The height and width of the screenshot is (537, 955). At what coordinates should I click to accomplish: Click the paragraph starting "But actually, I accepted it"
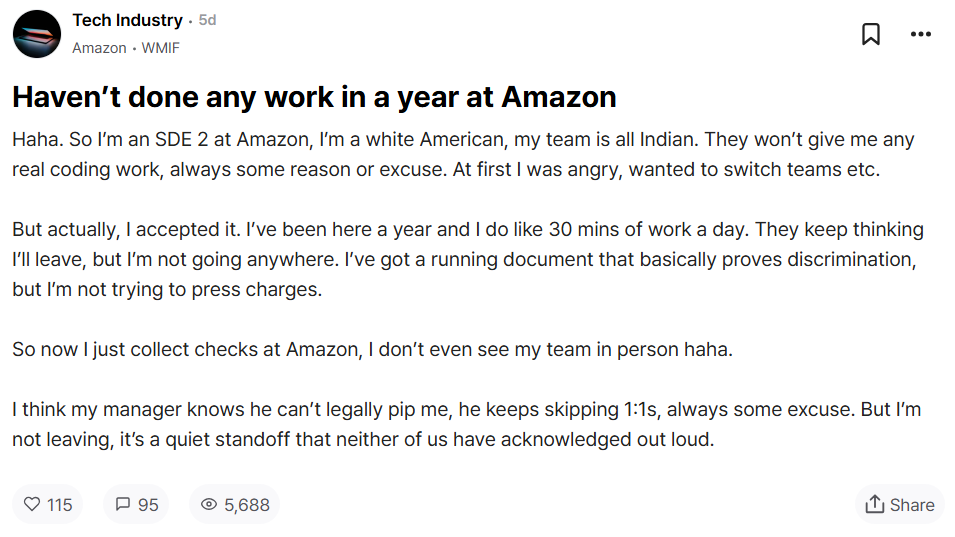(x=465, y=260)
